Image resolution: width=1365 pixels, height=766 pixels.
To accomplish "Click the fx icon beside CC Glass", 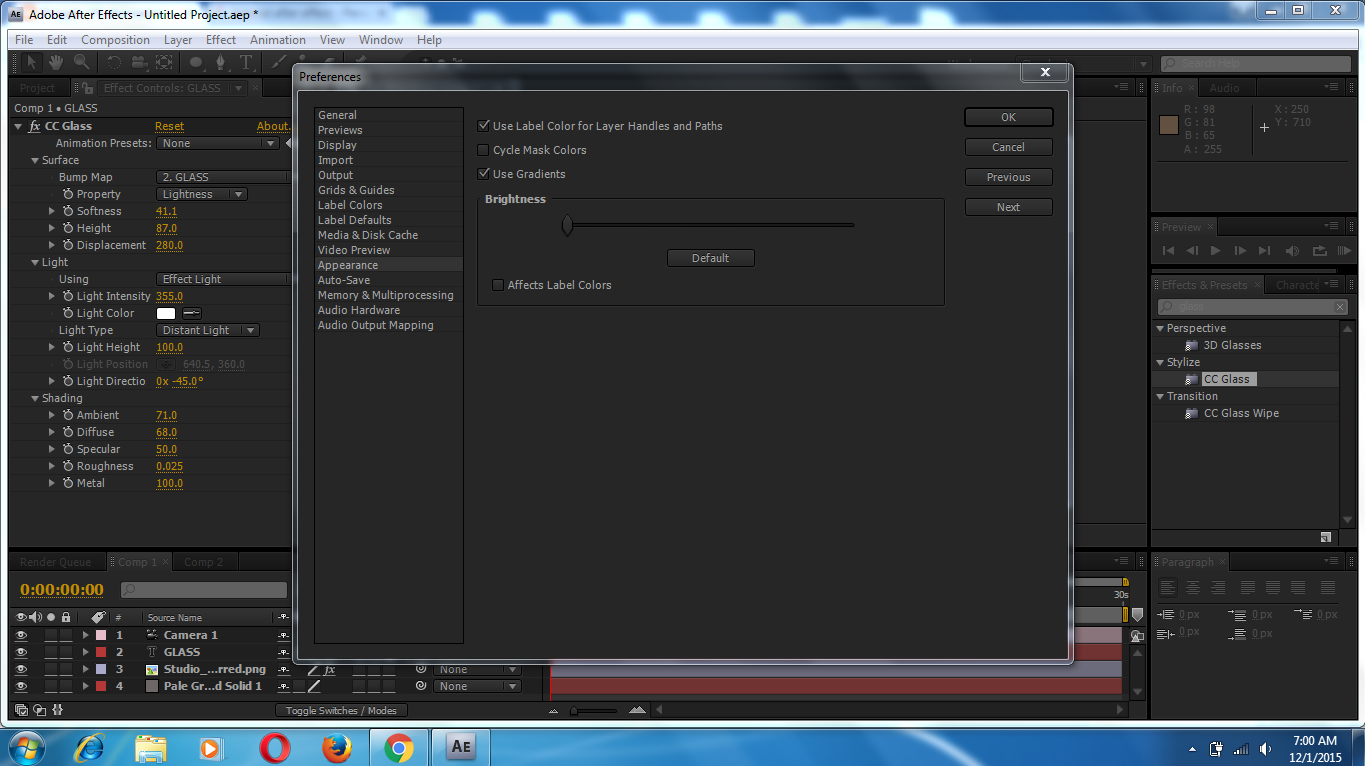I will pos(35,126).
